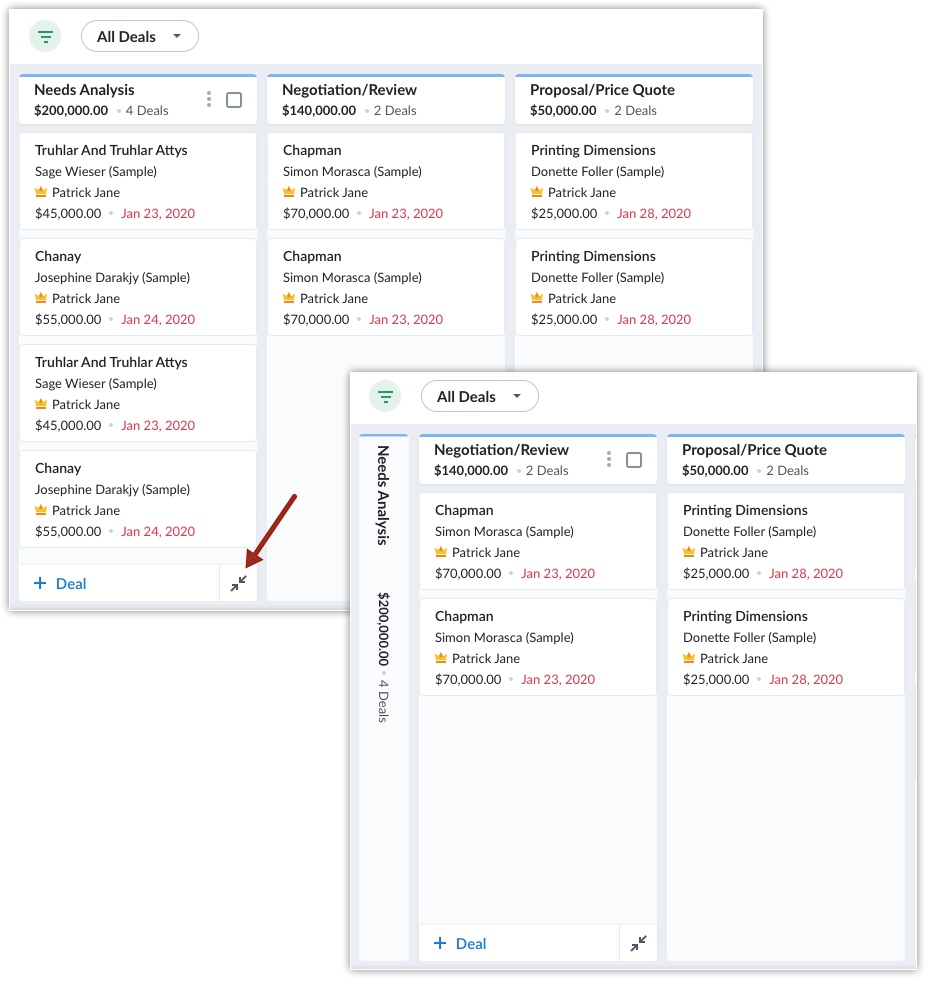Click the green filter icon in back panel
This screenshot has width=930, height=983.
tap(45, 37)
